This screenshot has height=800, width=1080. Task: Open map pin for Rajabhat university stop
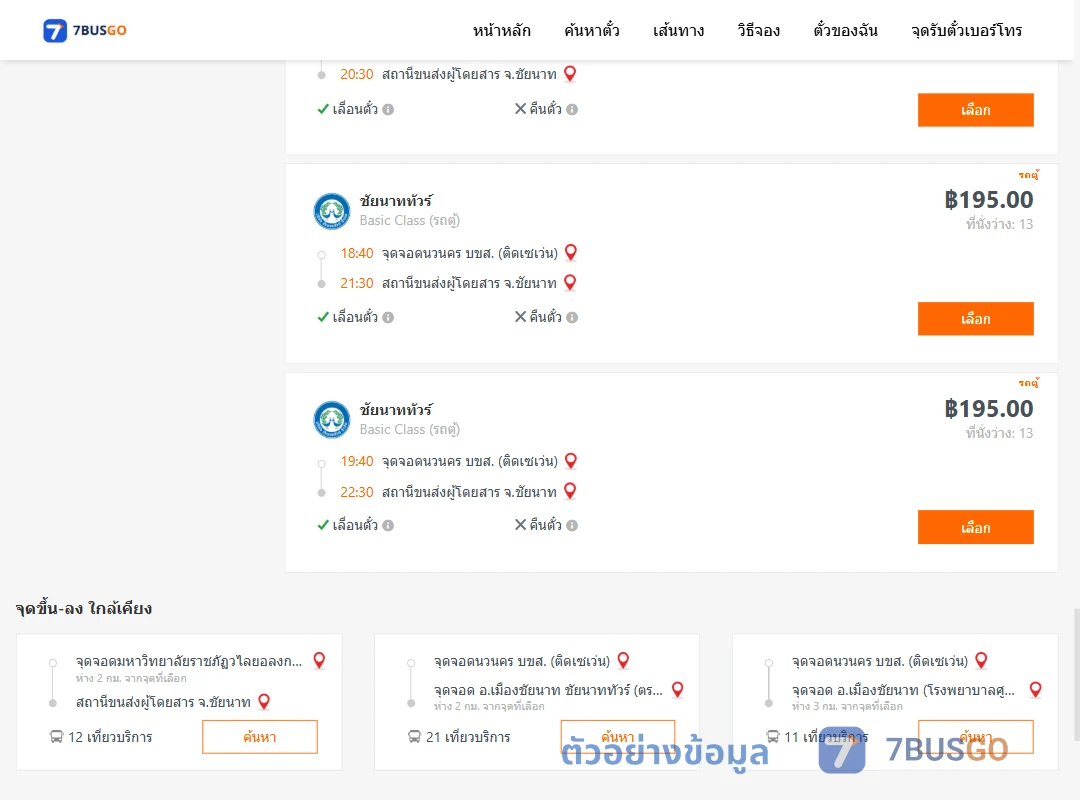click(319, 660)
